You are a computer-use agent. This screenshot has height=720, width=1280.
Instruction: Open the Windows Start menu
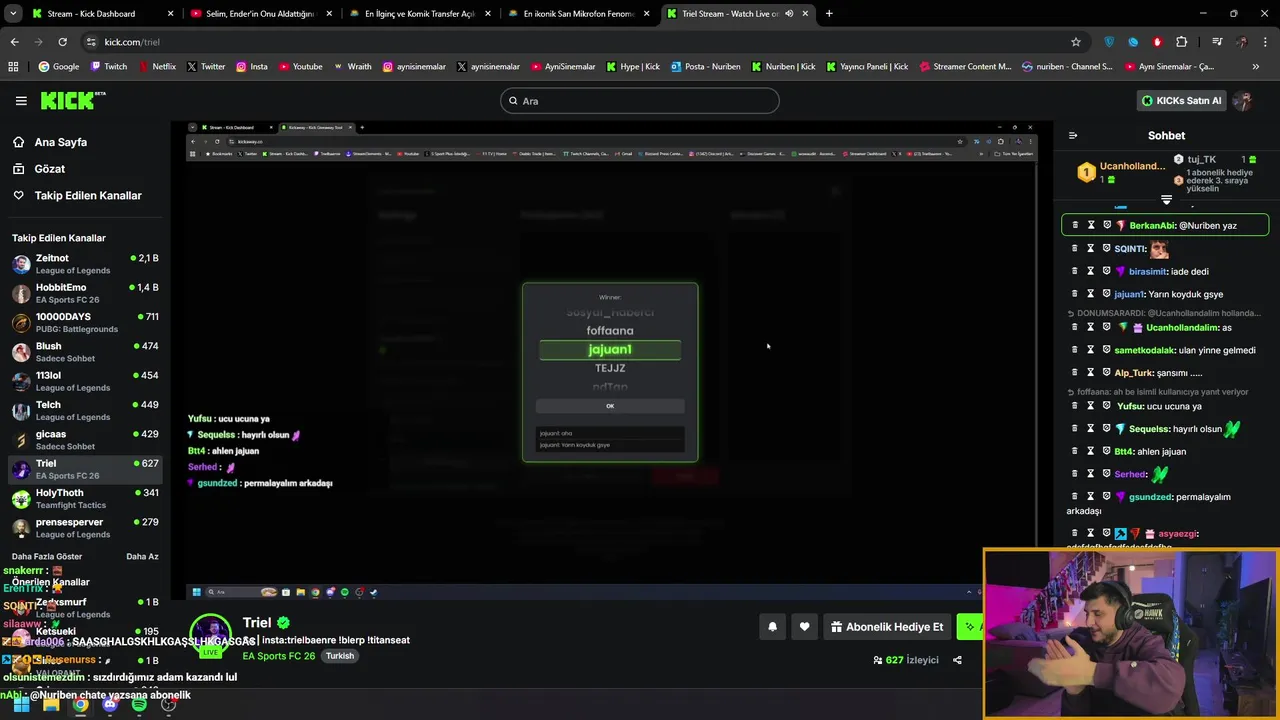click(x=21, y=704)
